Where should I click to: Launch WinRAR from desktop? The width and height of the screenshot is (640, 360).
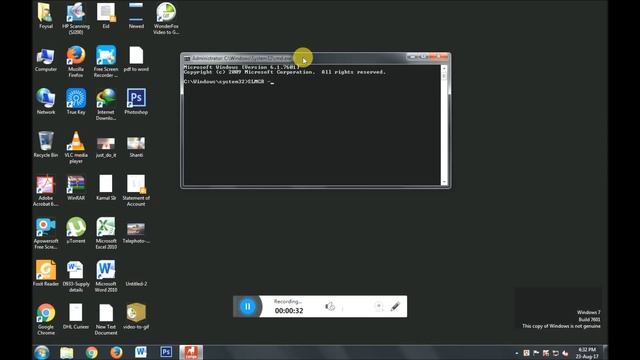(x=76, y=188)
